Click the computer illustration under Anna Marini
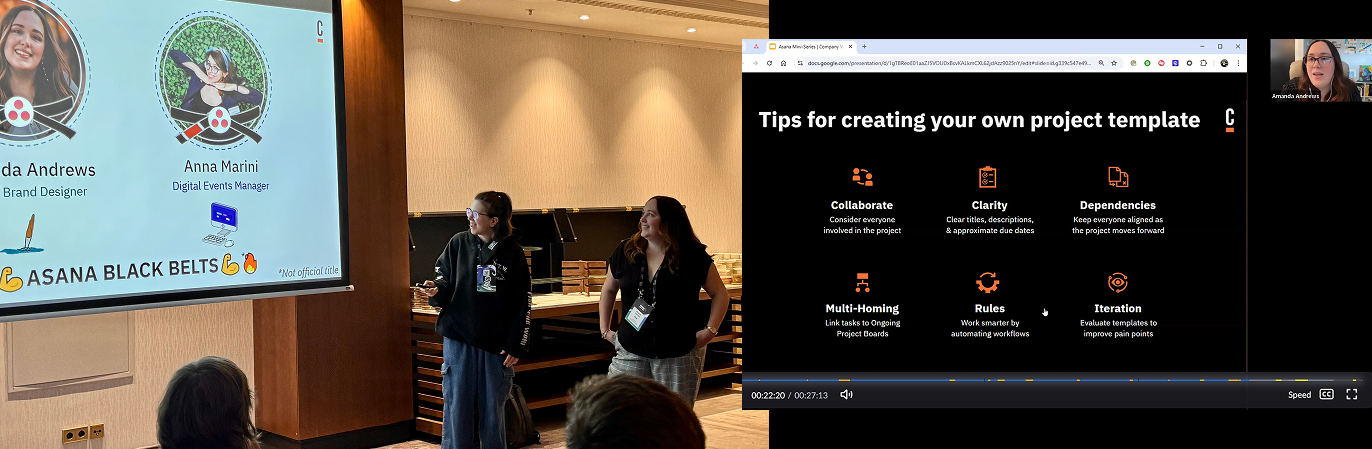 coord(222,224)
